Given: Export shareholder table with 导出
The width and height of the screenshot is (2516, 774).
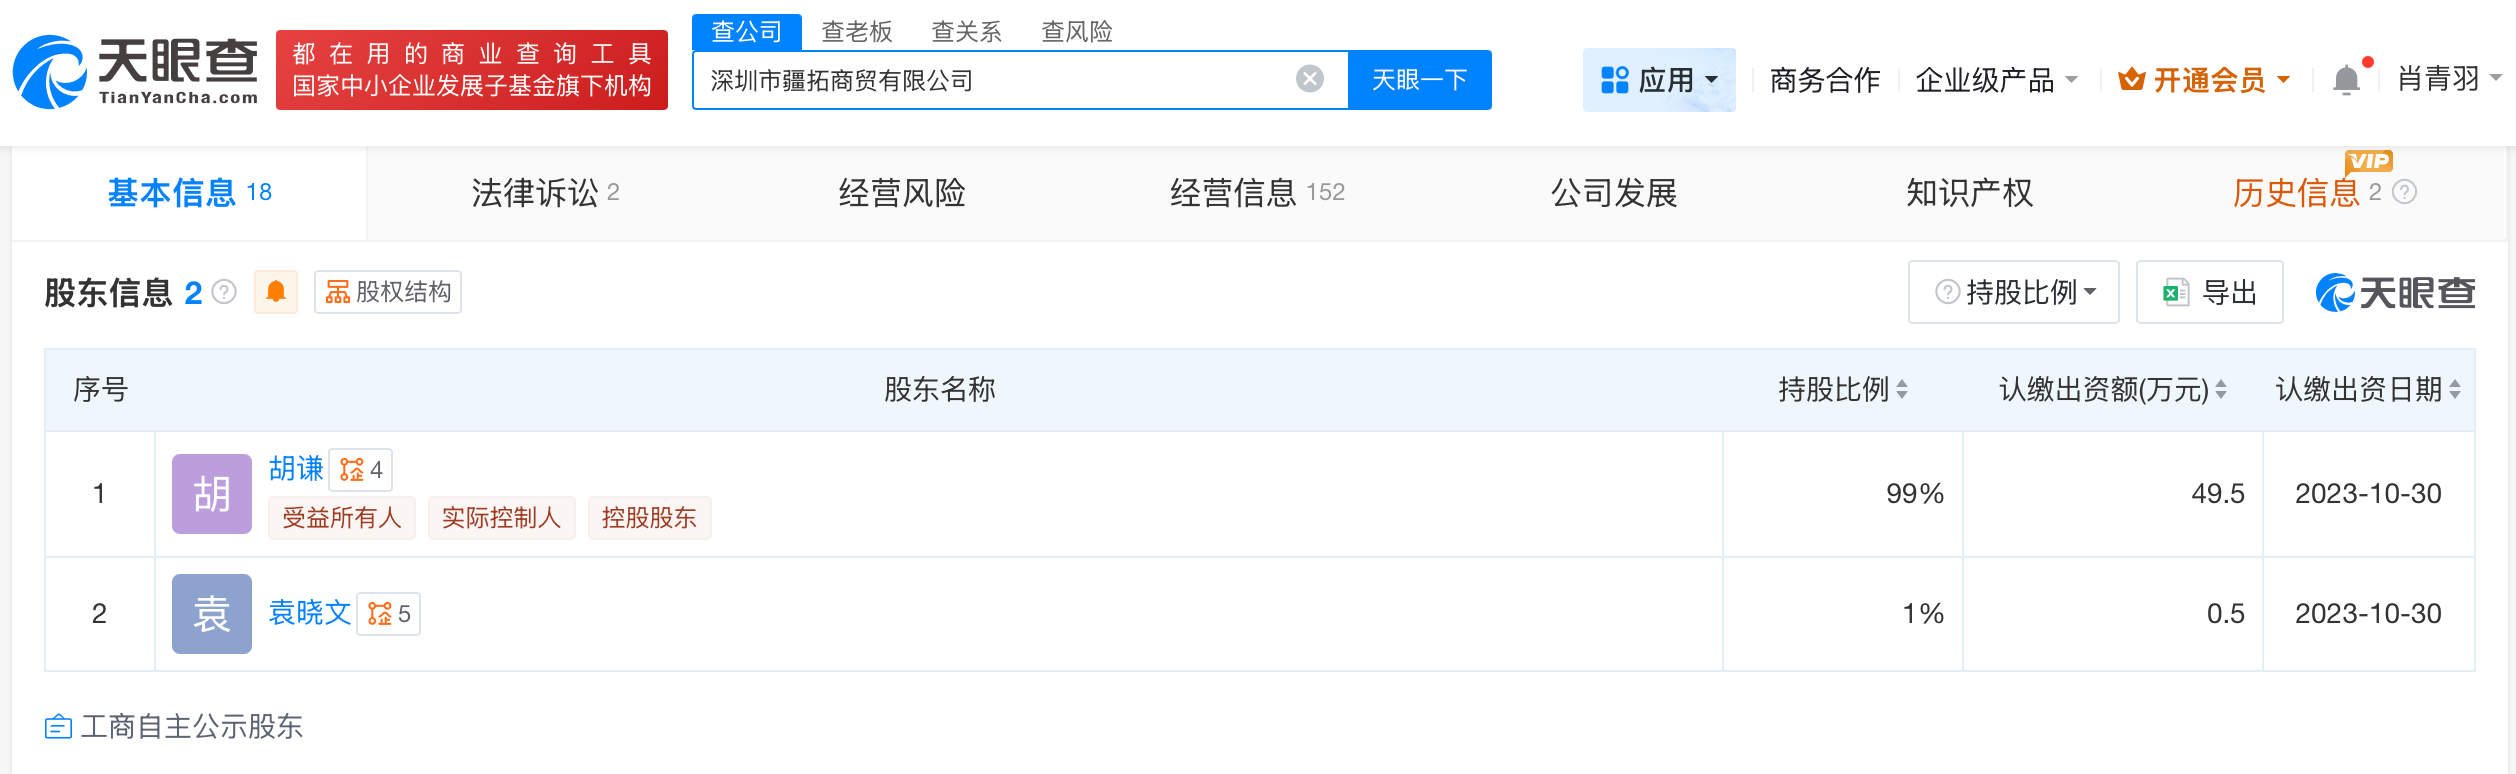Looking at the screenshot, I should [x=2210, y=292].
